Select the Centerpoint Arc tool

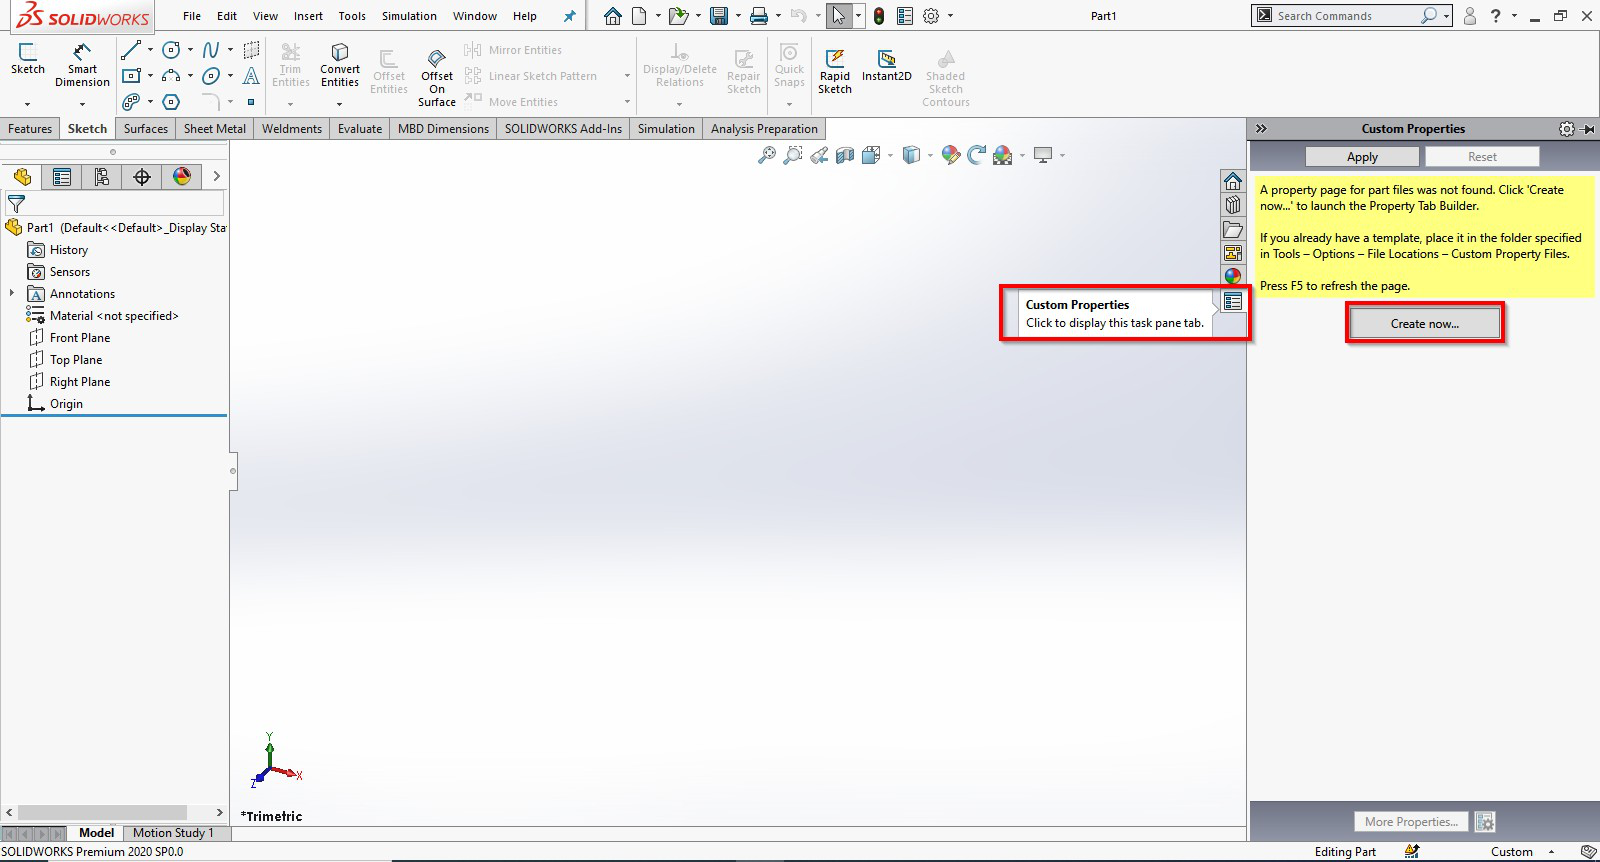[171, 76]
